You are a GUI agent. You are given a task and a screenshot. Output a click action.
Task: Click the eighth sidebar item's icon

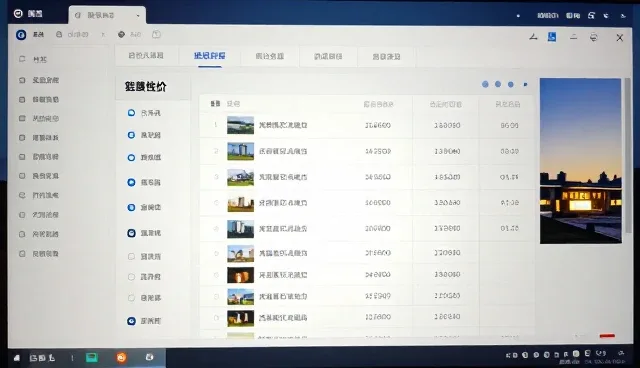[22, 195]
